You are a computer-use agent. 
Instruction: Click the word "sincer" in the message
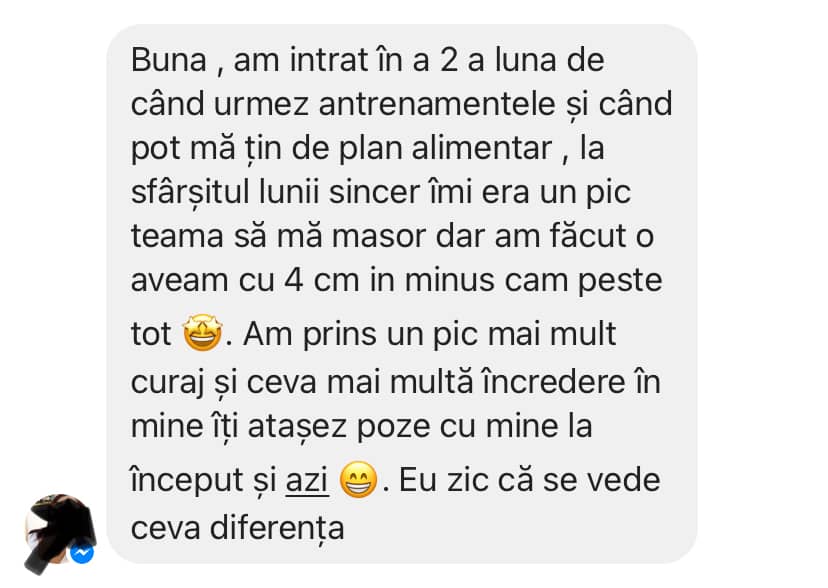click(x=374, y=192)
